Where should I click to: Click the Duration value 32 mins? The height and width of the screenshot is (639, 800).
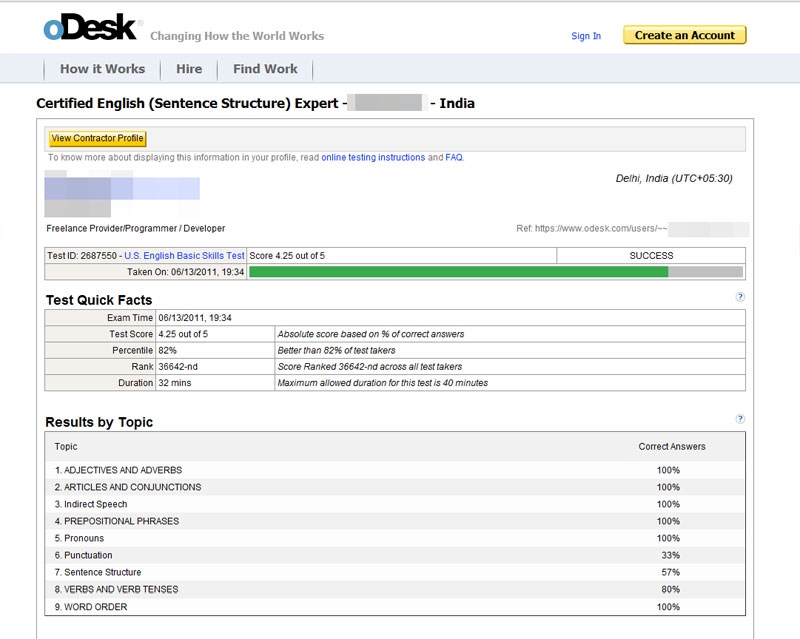174,383
